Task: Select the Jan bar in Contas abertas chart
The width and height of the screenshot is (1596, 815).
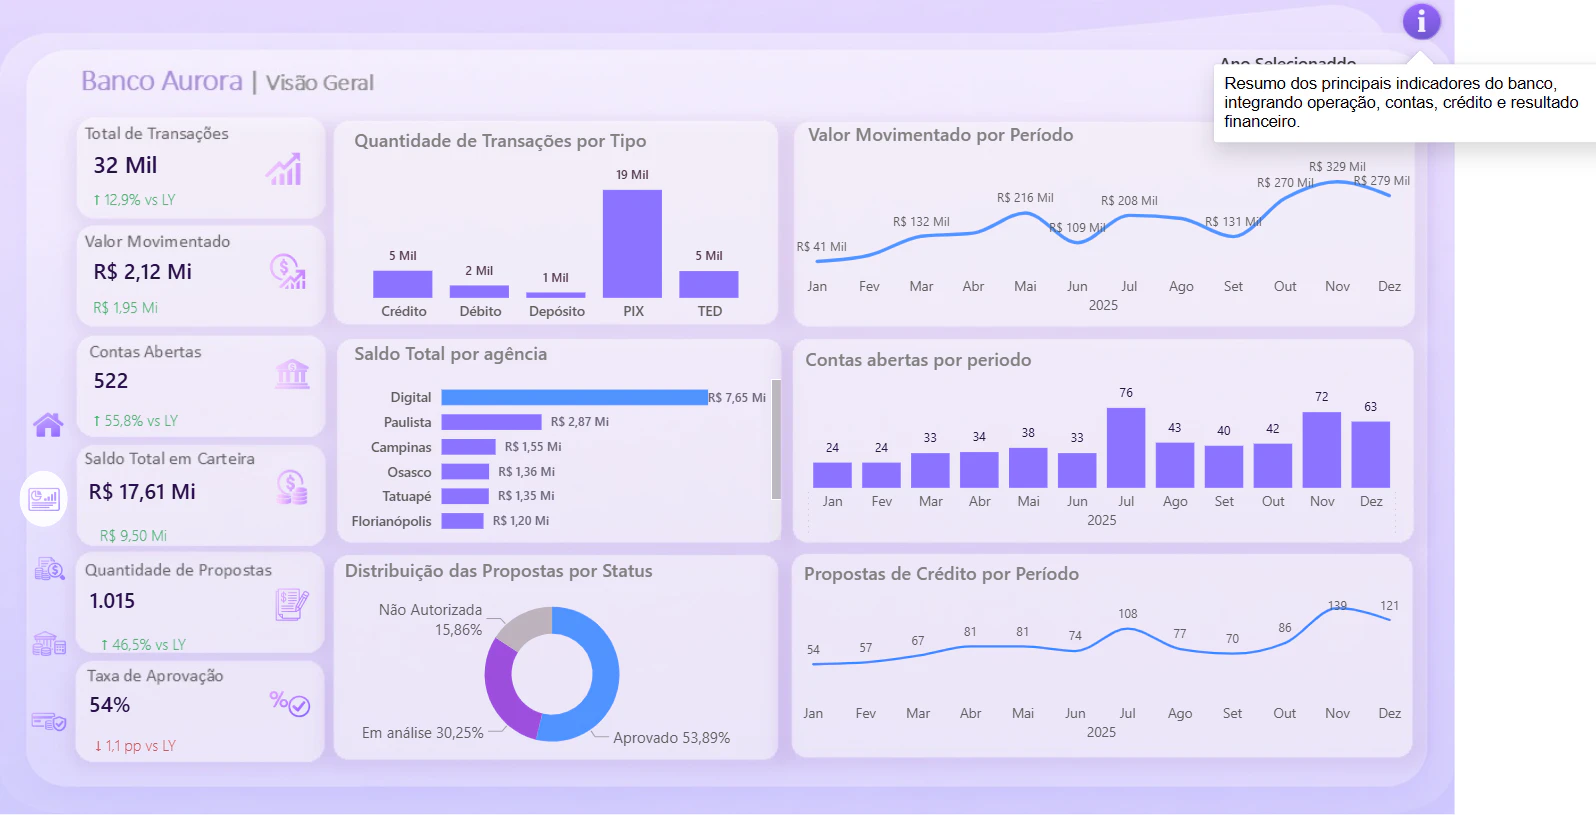Action: 832,475
